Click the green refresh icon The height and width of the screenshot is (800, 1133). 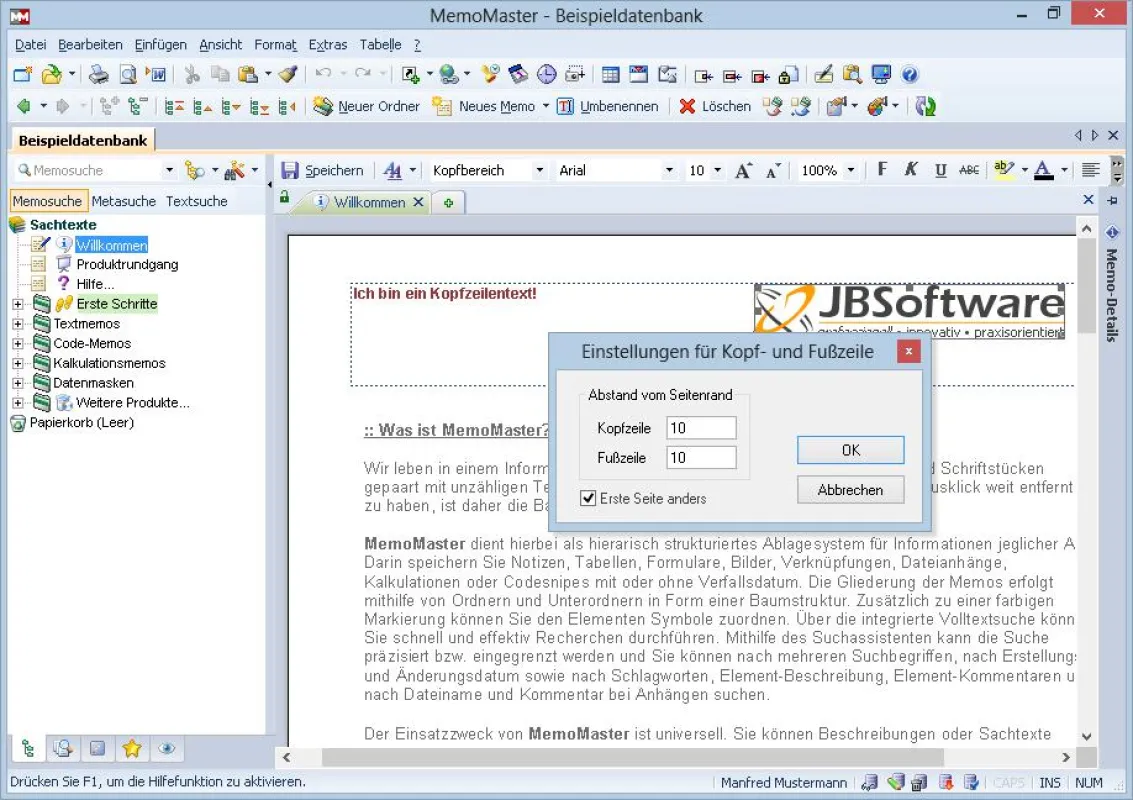(x=926, y=106)
